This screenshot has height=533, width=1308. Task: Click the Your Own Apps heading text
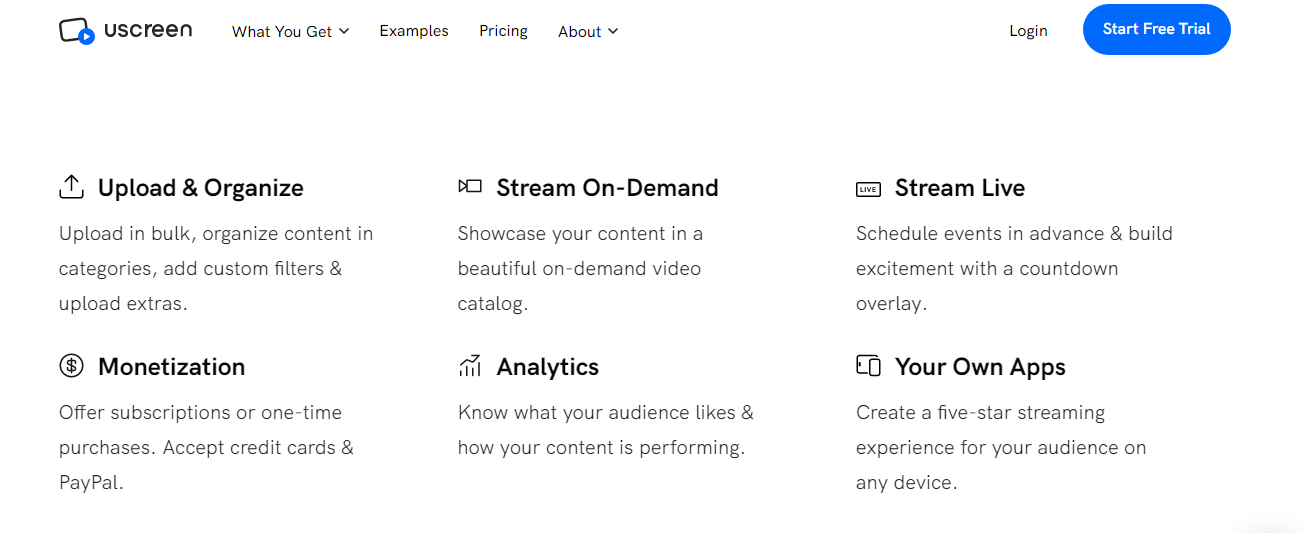click(x=980, y=367)
